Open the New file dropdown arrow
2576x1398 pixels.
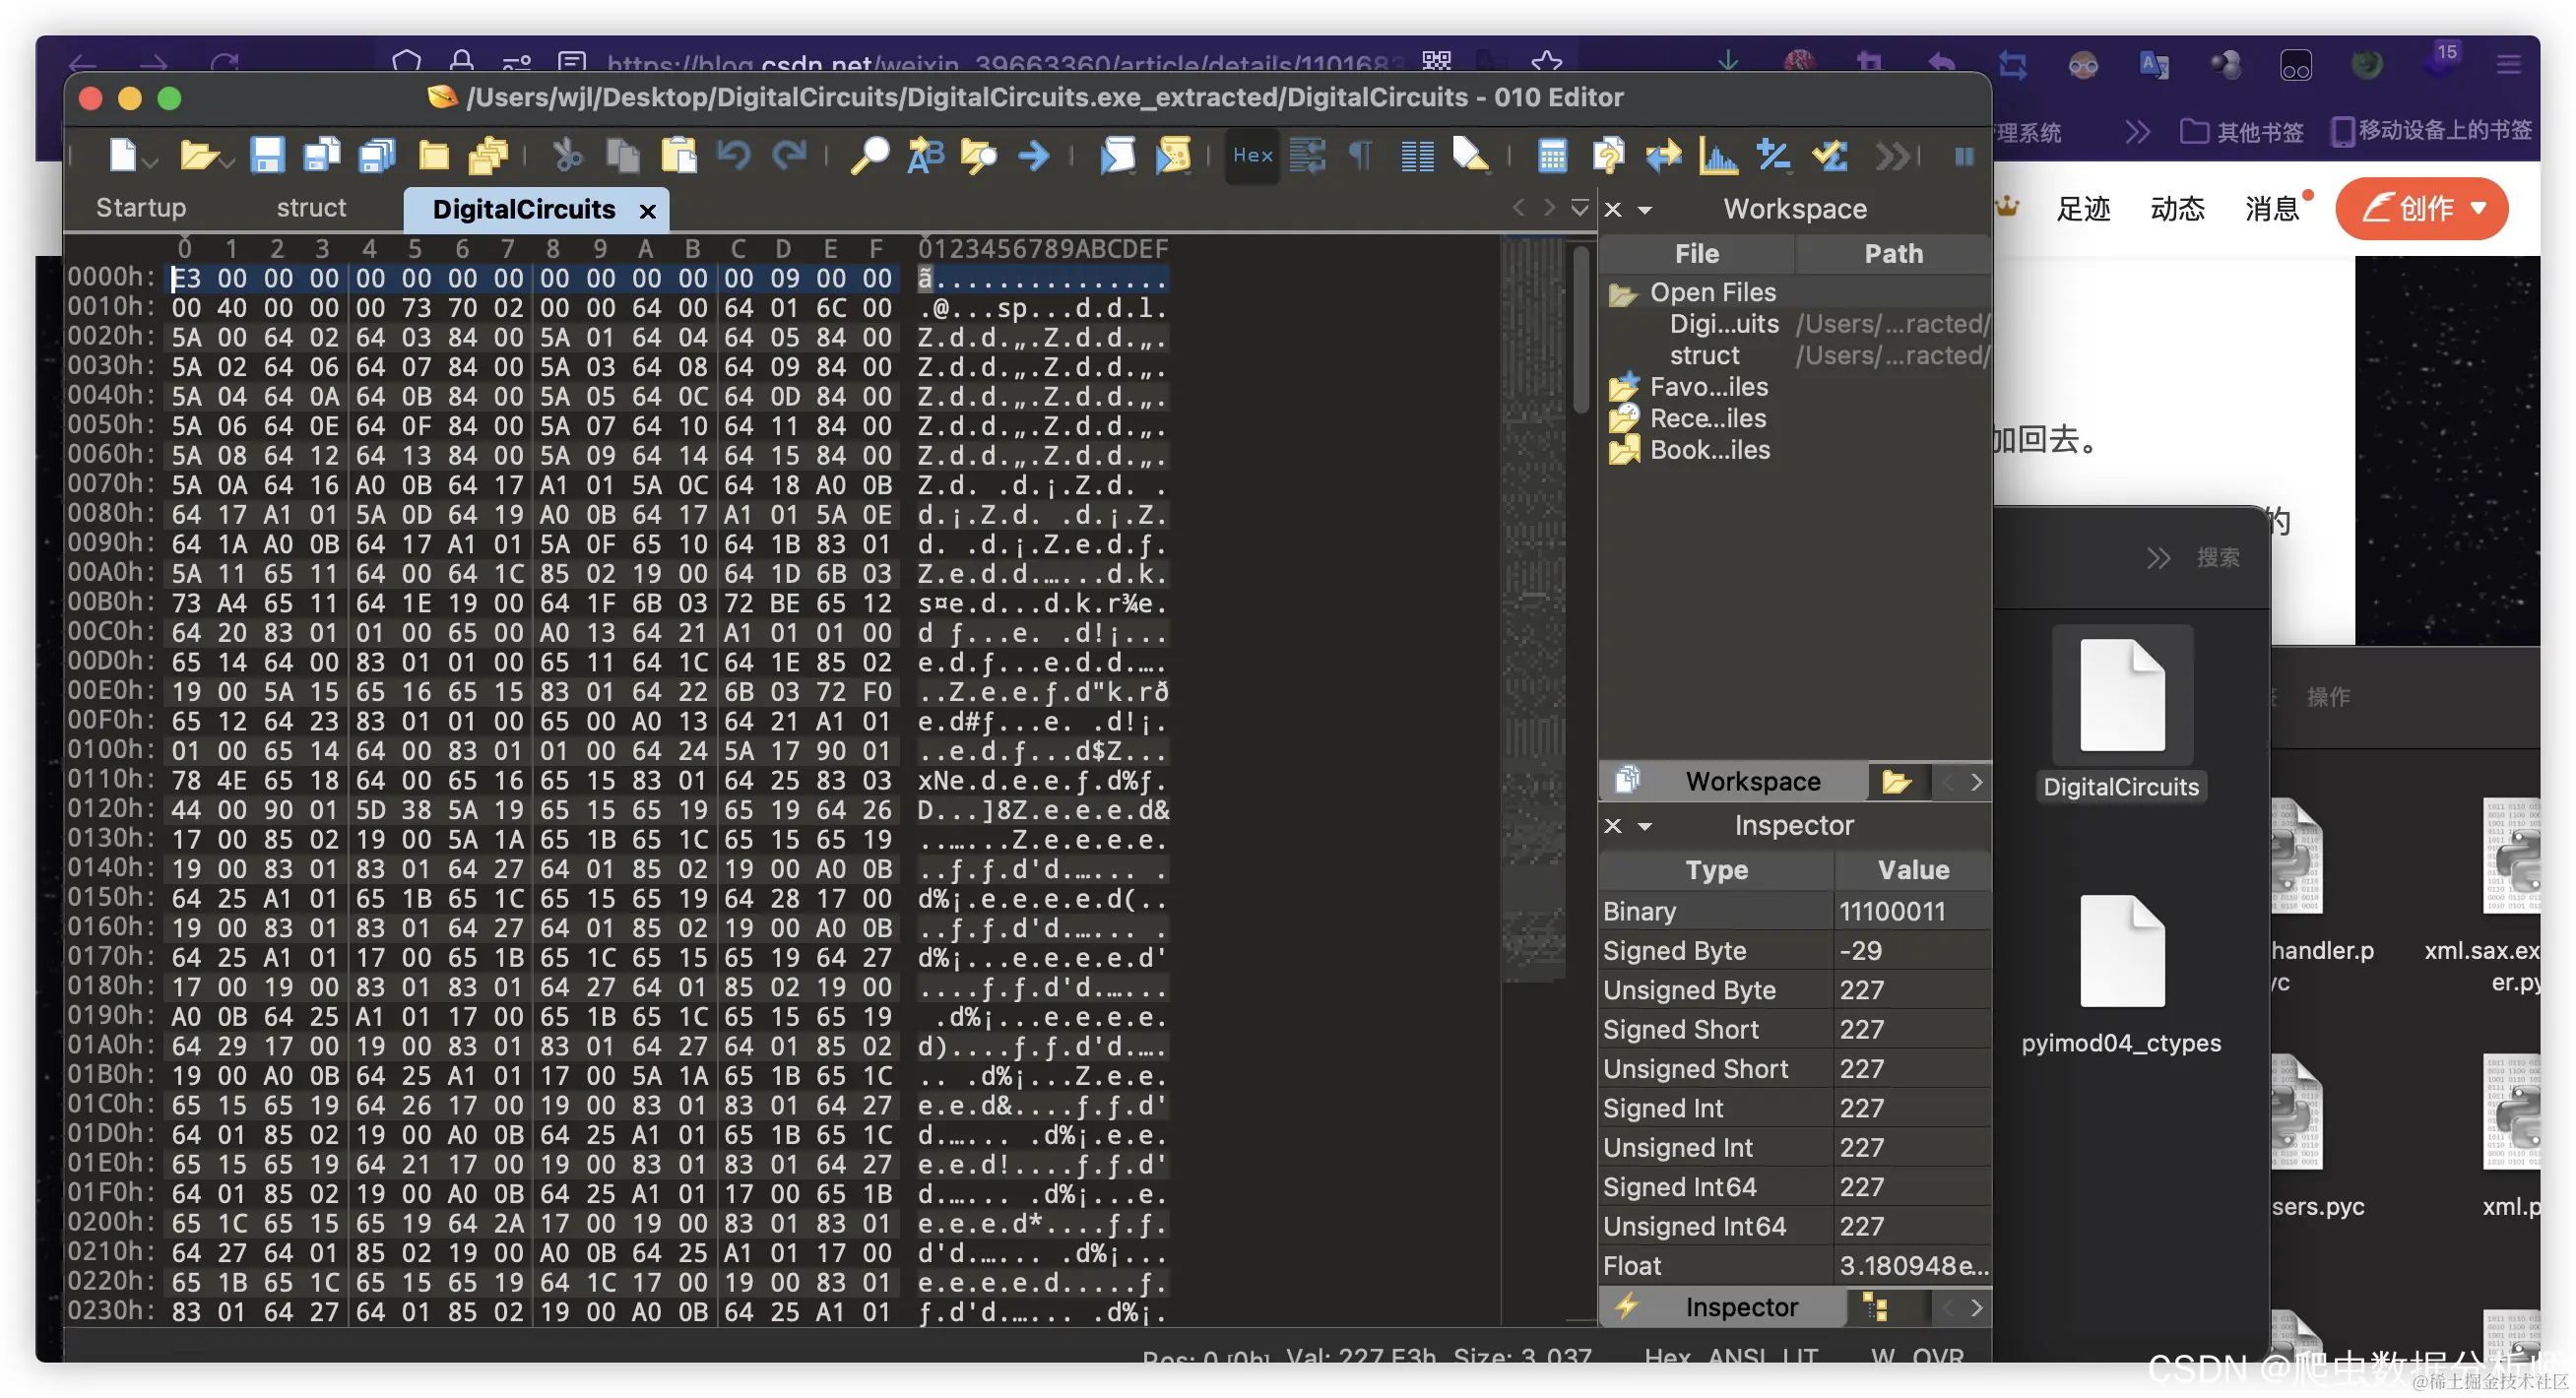coord(150,161)
